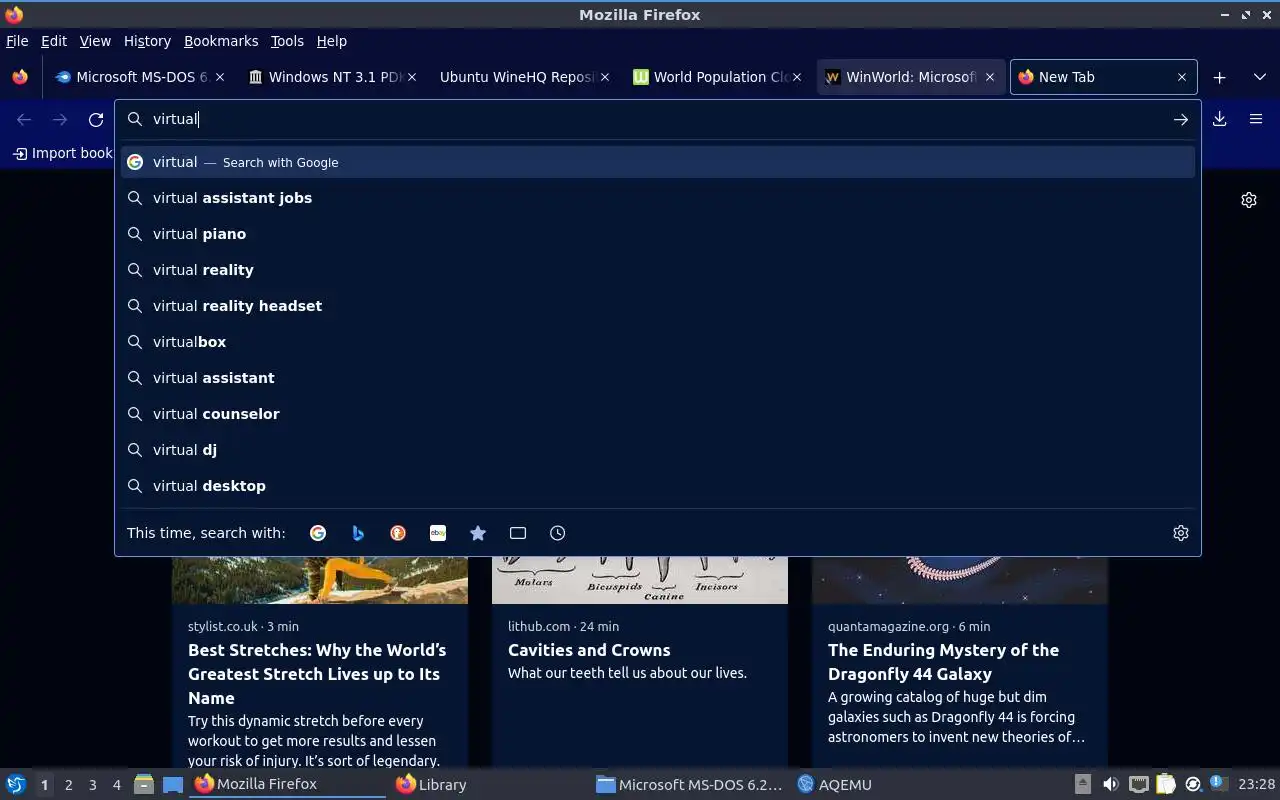Open the Tools menu
This screenshot has width=1280, height=800.
pyautogui.click(x=287, y=41)
